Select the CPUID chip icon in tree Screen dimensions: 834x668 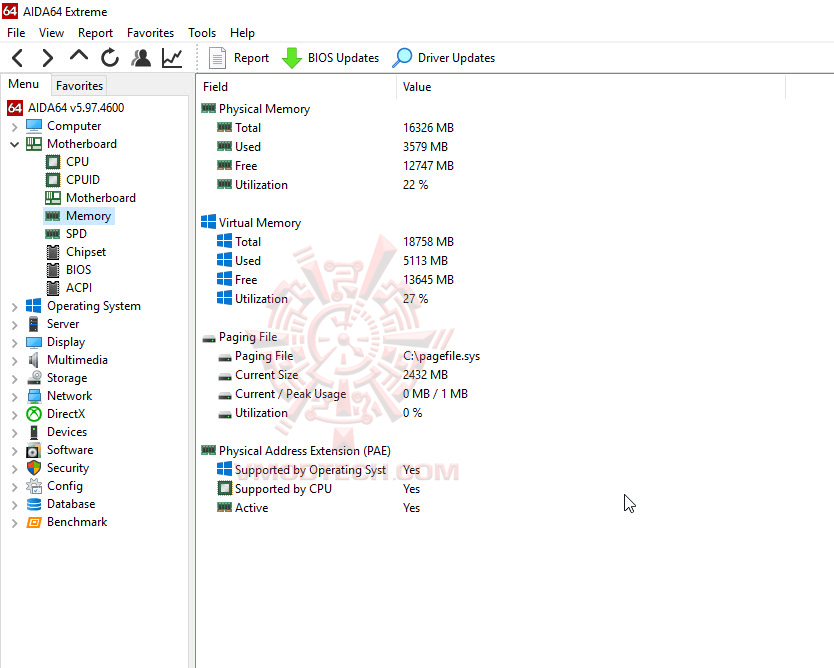point(53,180)
